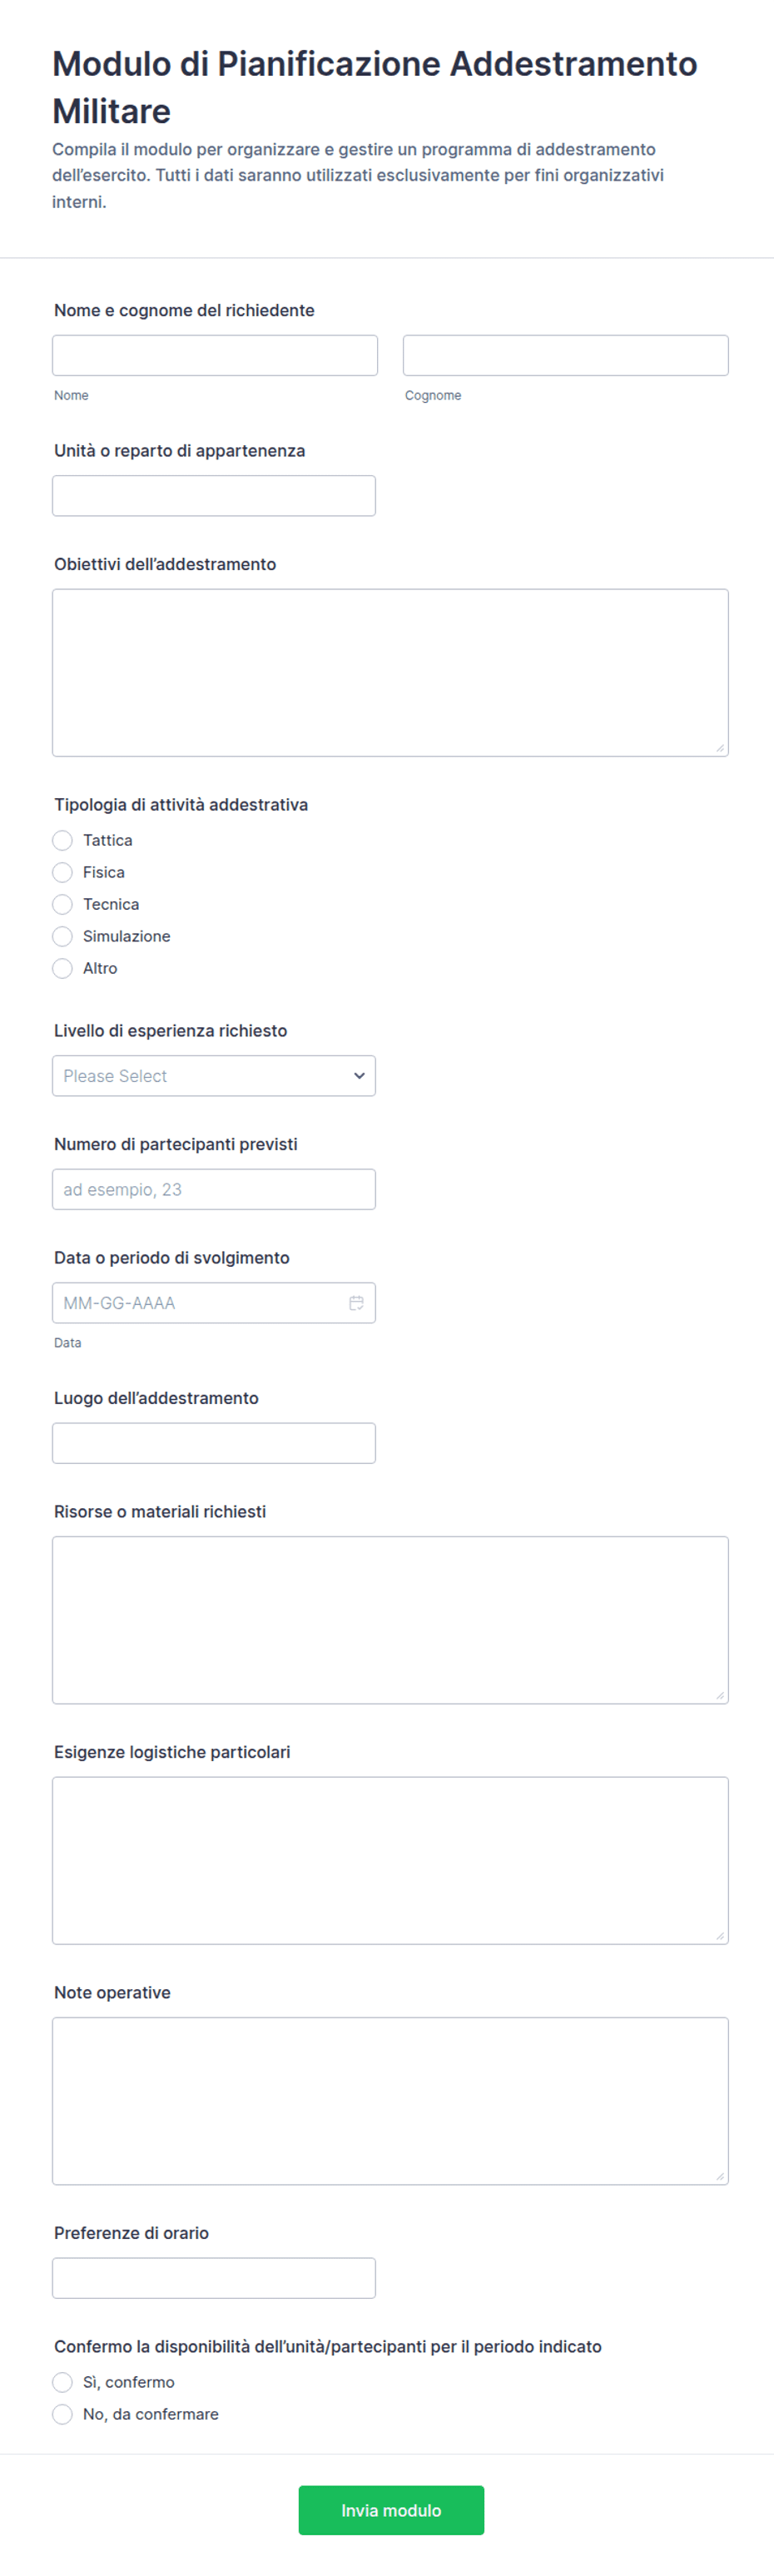This screenshot has width=774, height=2576.
Task: Click the Obiettivi dell'addestramento text area
Action: coord(390,672)
